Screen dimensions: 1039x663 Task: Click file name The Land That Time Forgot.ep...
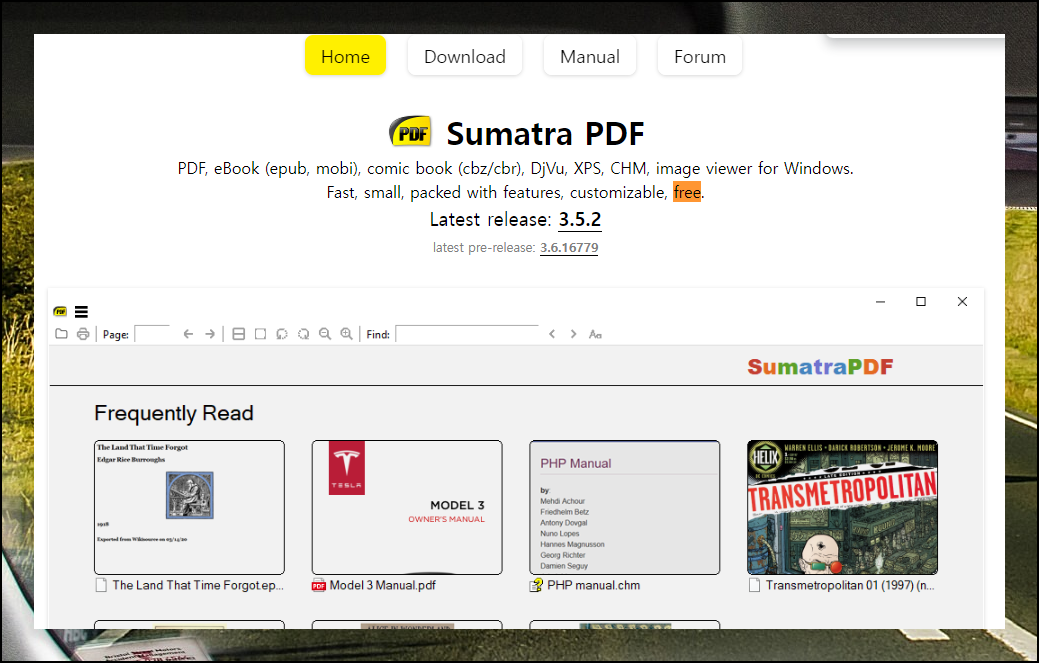click(198, 586)
